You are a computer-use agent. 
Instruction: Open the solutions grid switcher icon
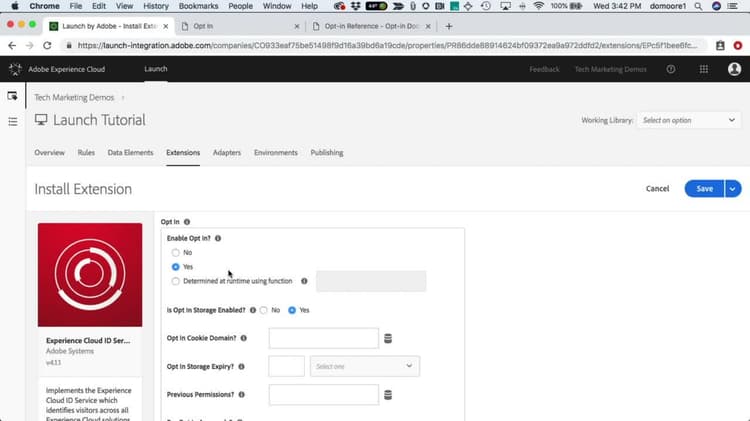point(704,69)
